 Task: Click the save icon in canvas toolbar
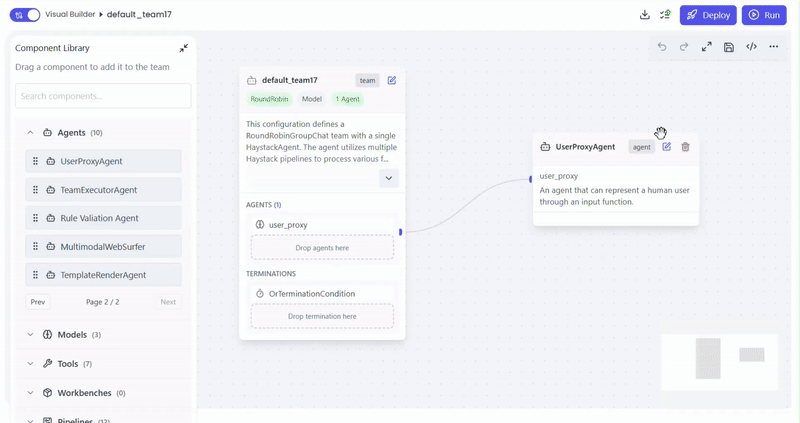pyautogui.click(x=729, y=47)
